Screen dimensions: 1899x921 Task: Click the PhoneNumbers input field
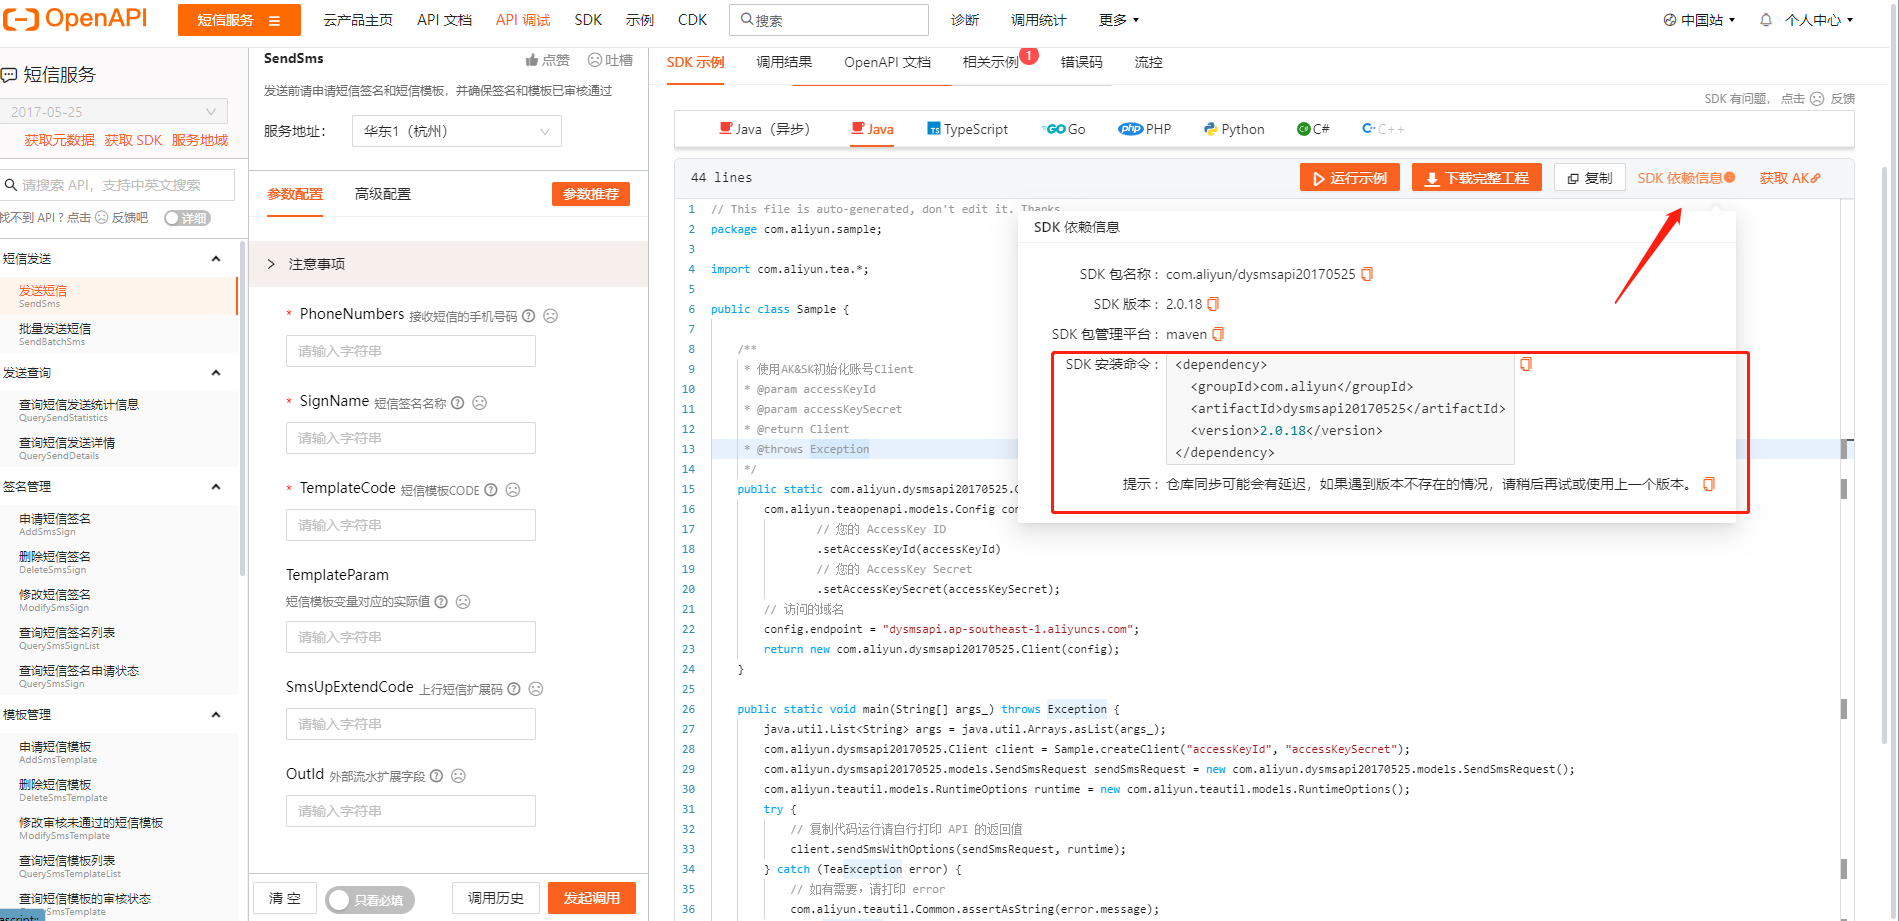point(411,351)
